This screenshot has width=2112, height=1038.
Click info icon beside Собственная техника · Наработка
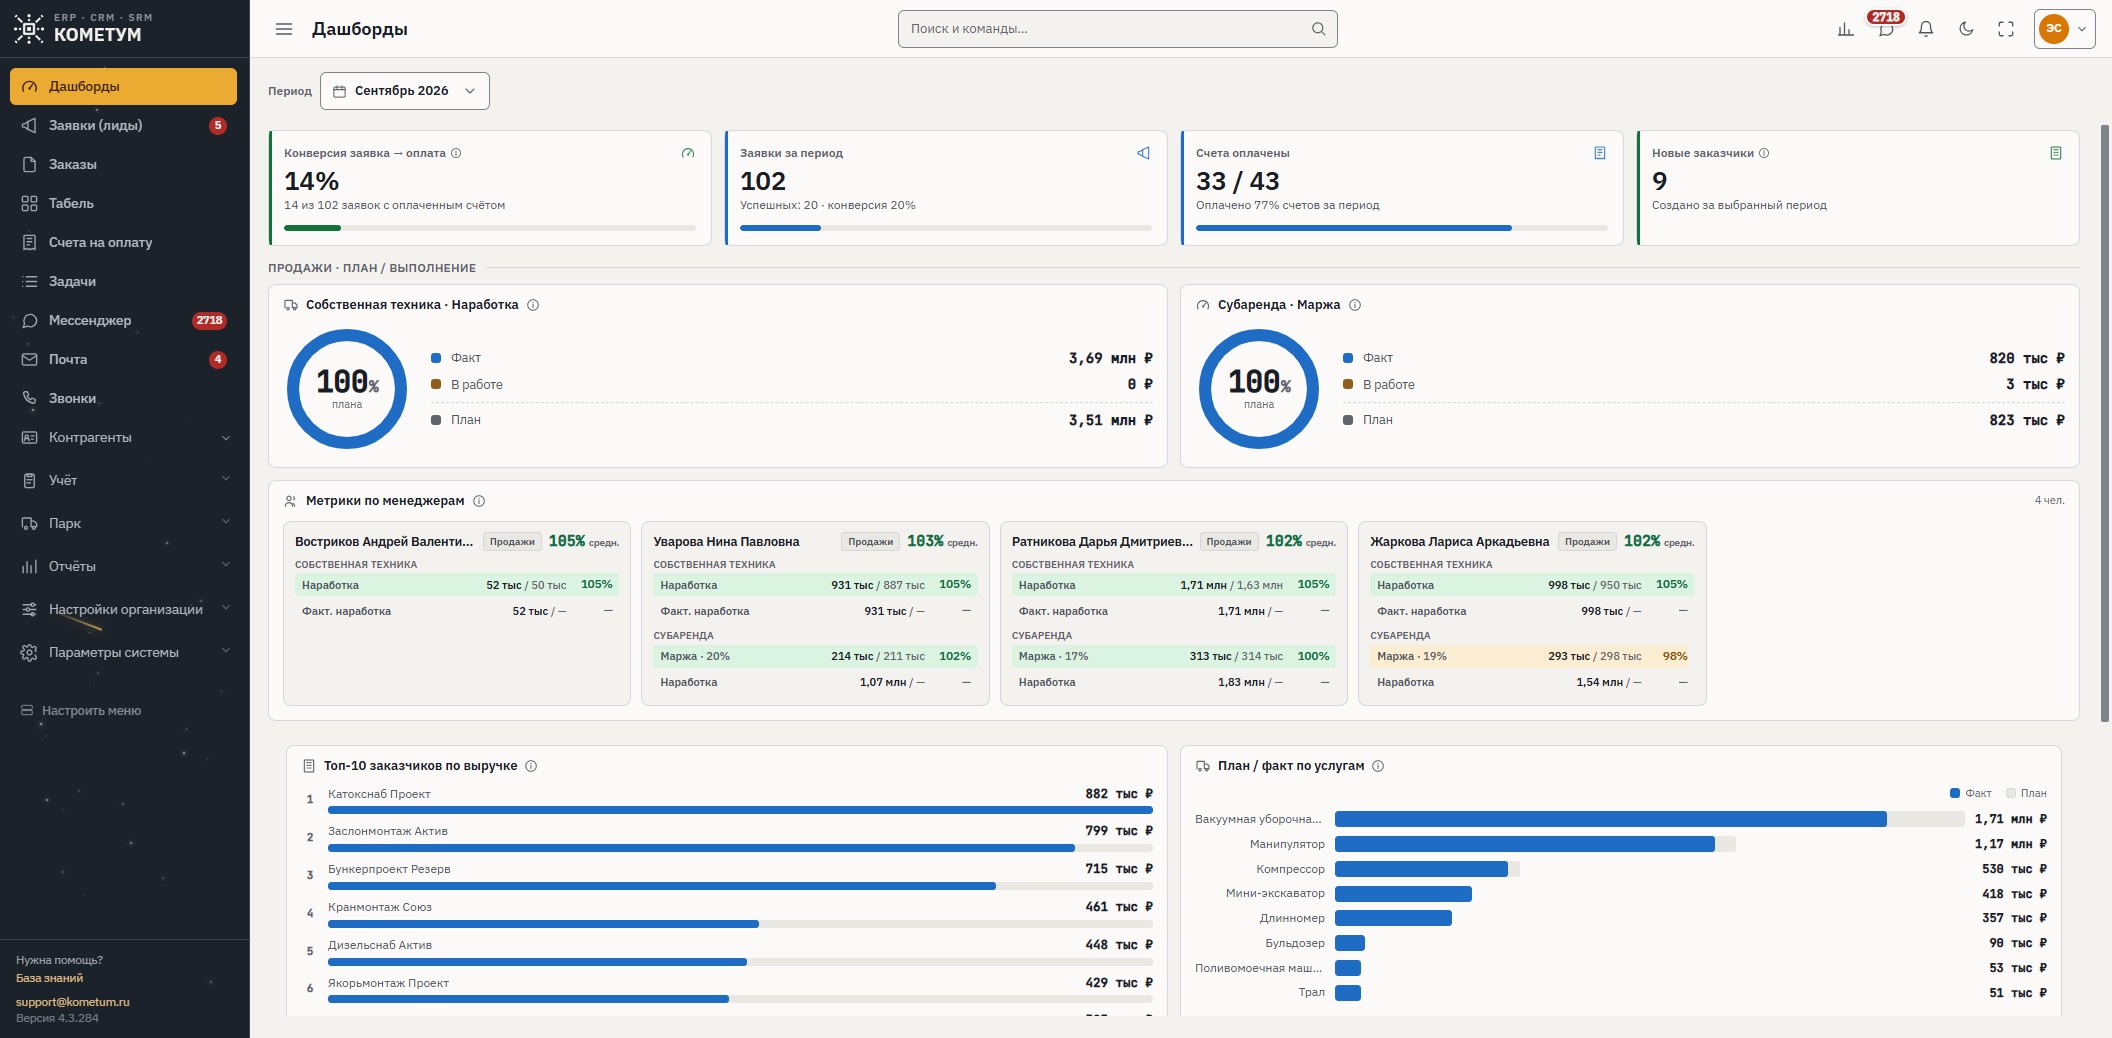tap(533, 305)
